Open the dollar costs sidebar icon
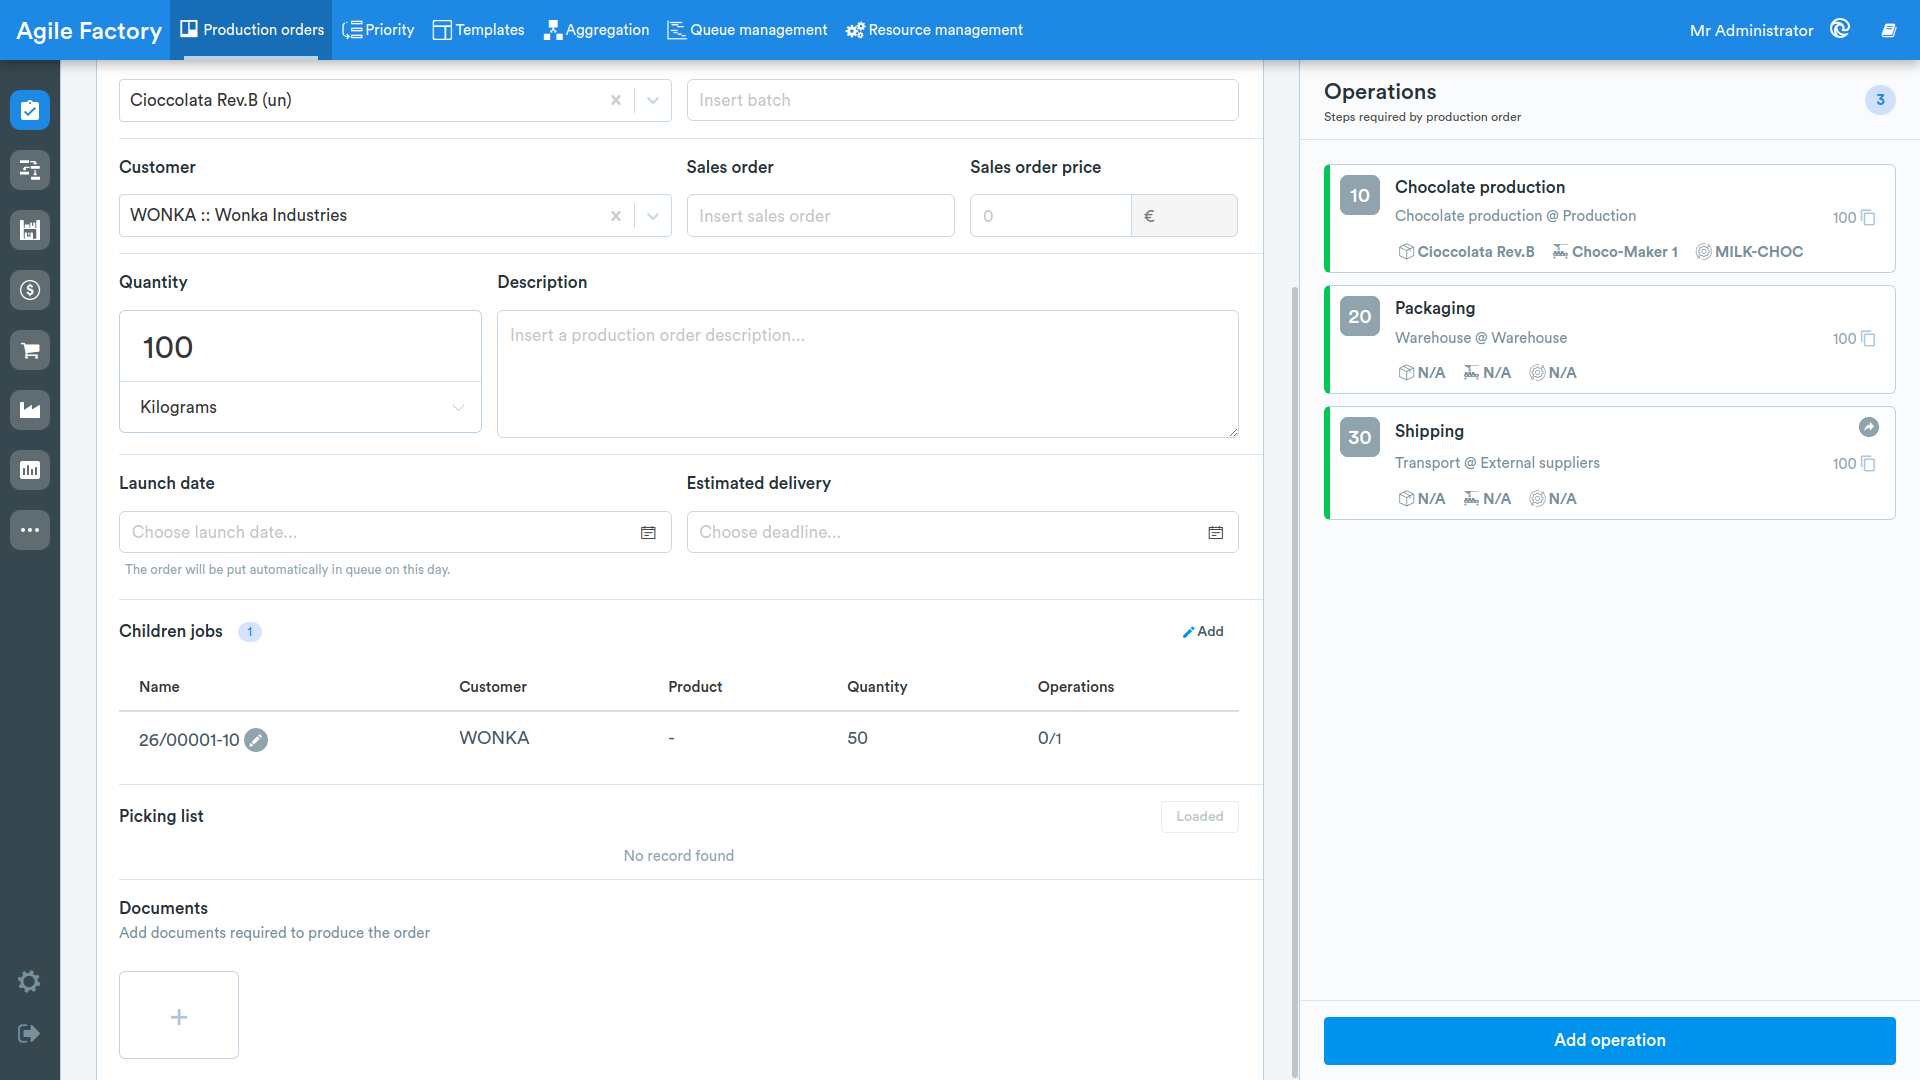1920x1080 pixels. click(x=30, y=290)
